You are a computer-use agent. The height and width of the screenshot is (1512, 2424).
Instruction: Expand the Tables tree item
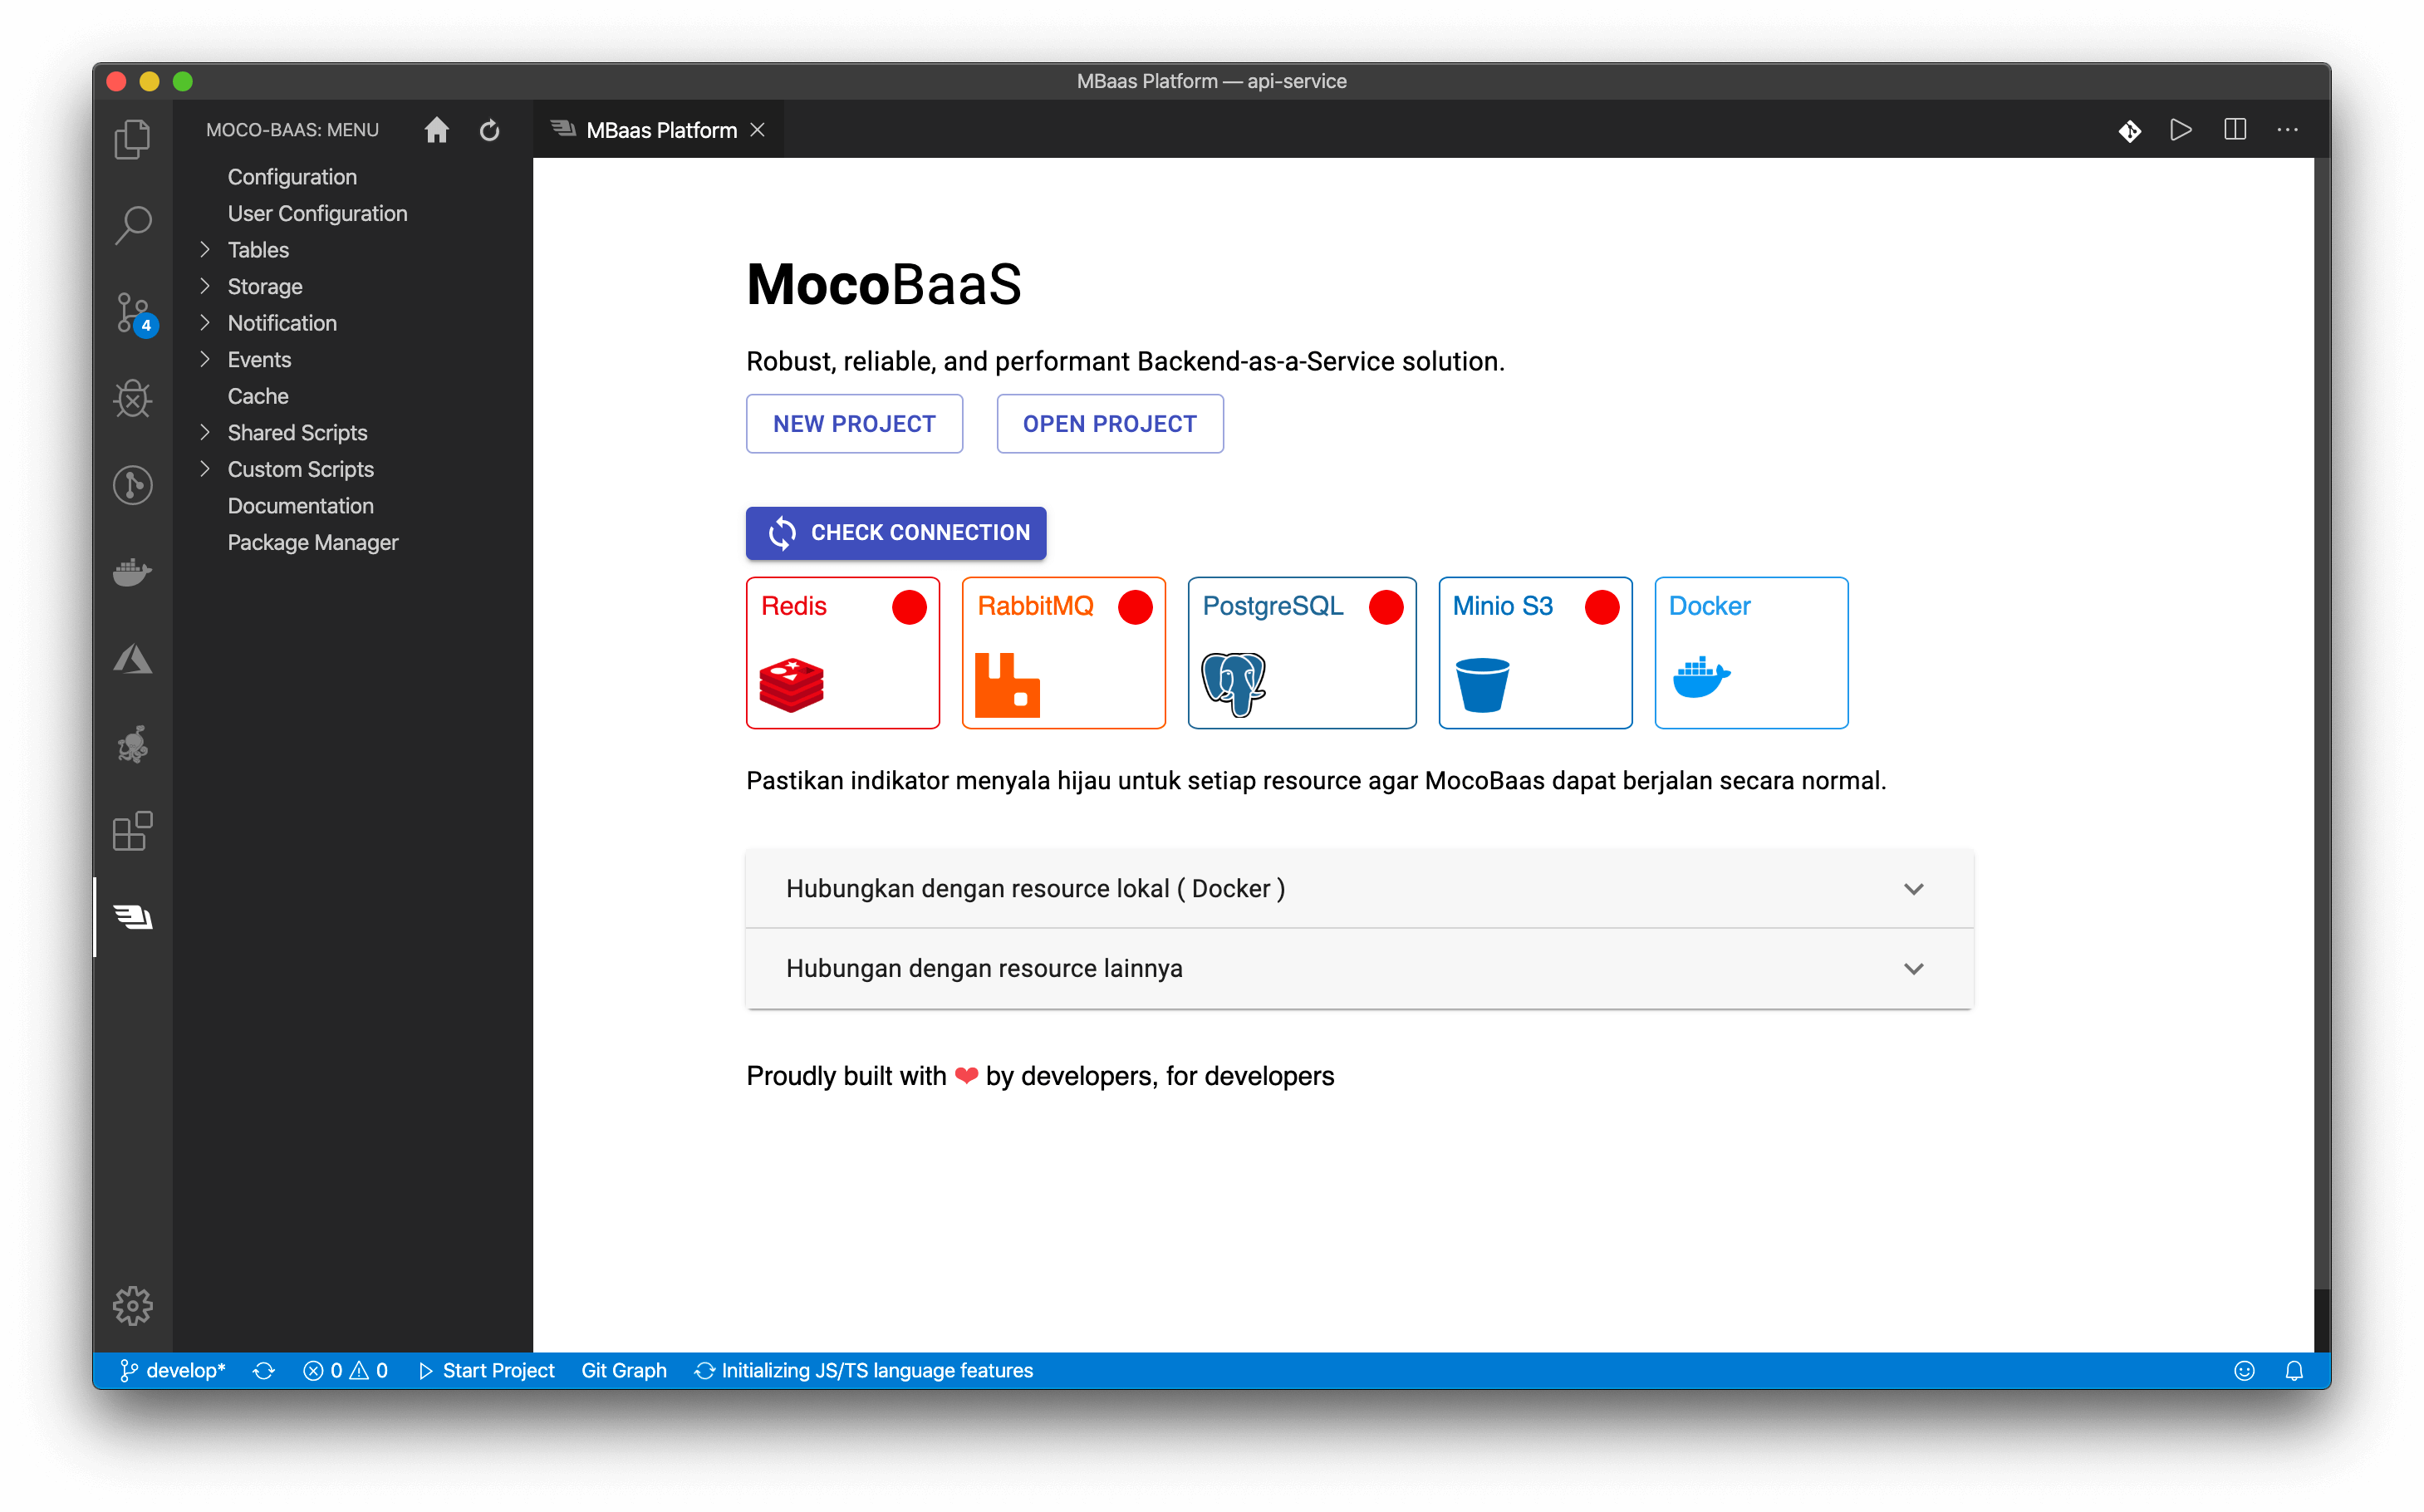pyautogui.click(x=258, y=250)
